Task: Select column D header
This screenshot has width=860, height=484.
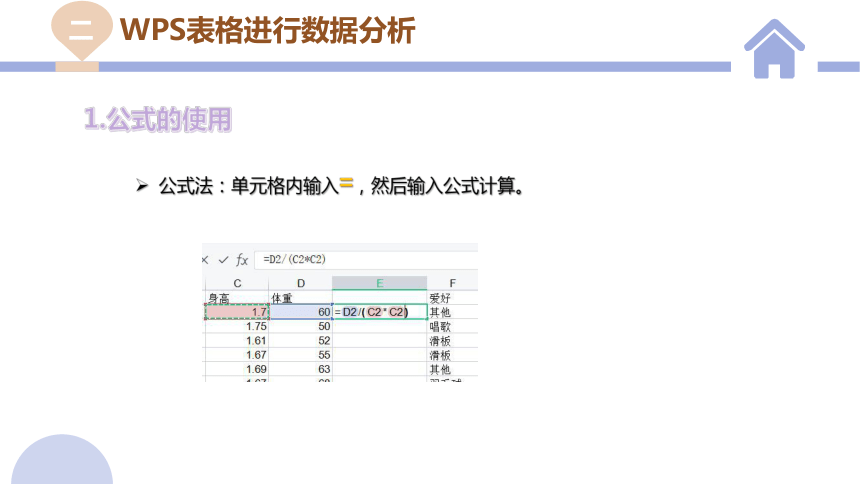Action: [x=301, y=283]
